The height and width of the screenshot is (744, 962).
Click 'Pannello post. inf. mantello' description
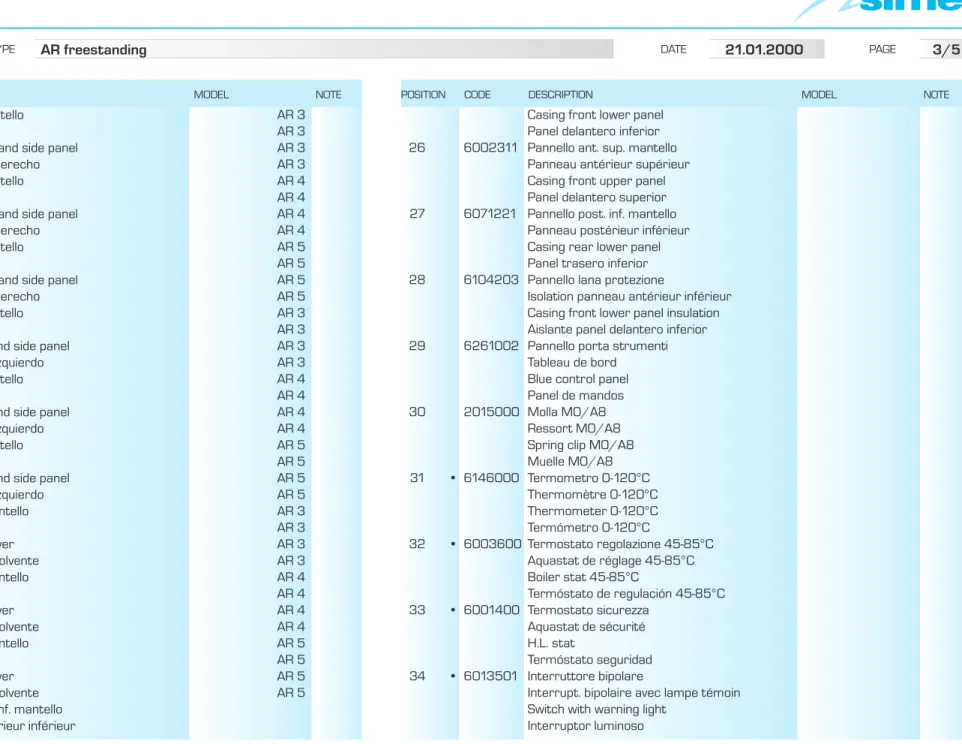click(x=602, y=214)
